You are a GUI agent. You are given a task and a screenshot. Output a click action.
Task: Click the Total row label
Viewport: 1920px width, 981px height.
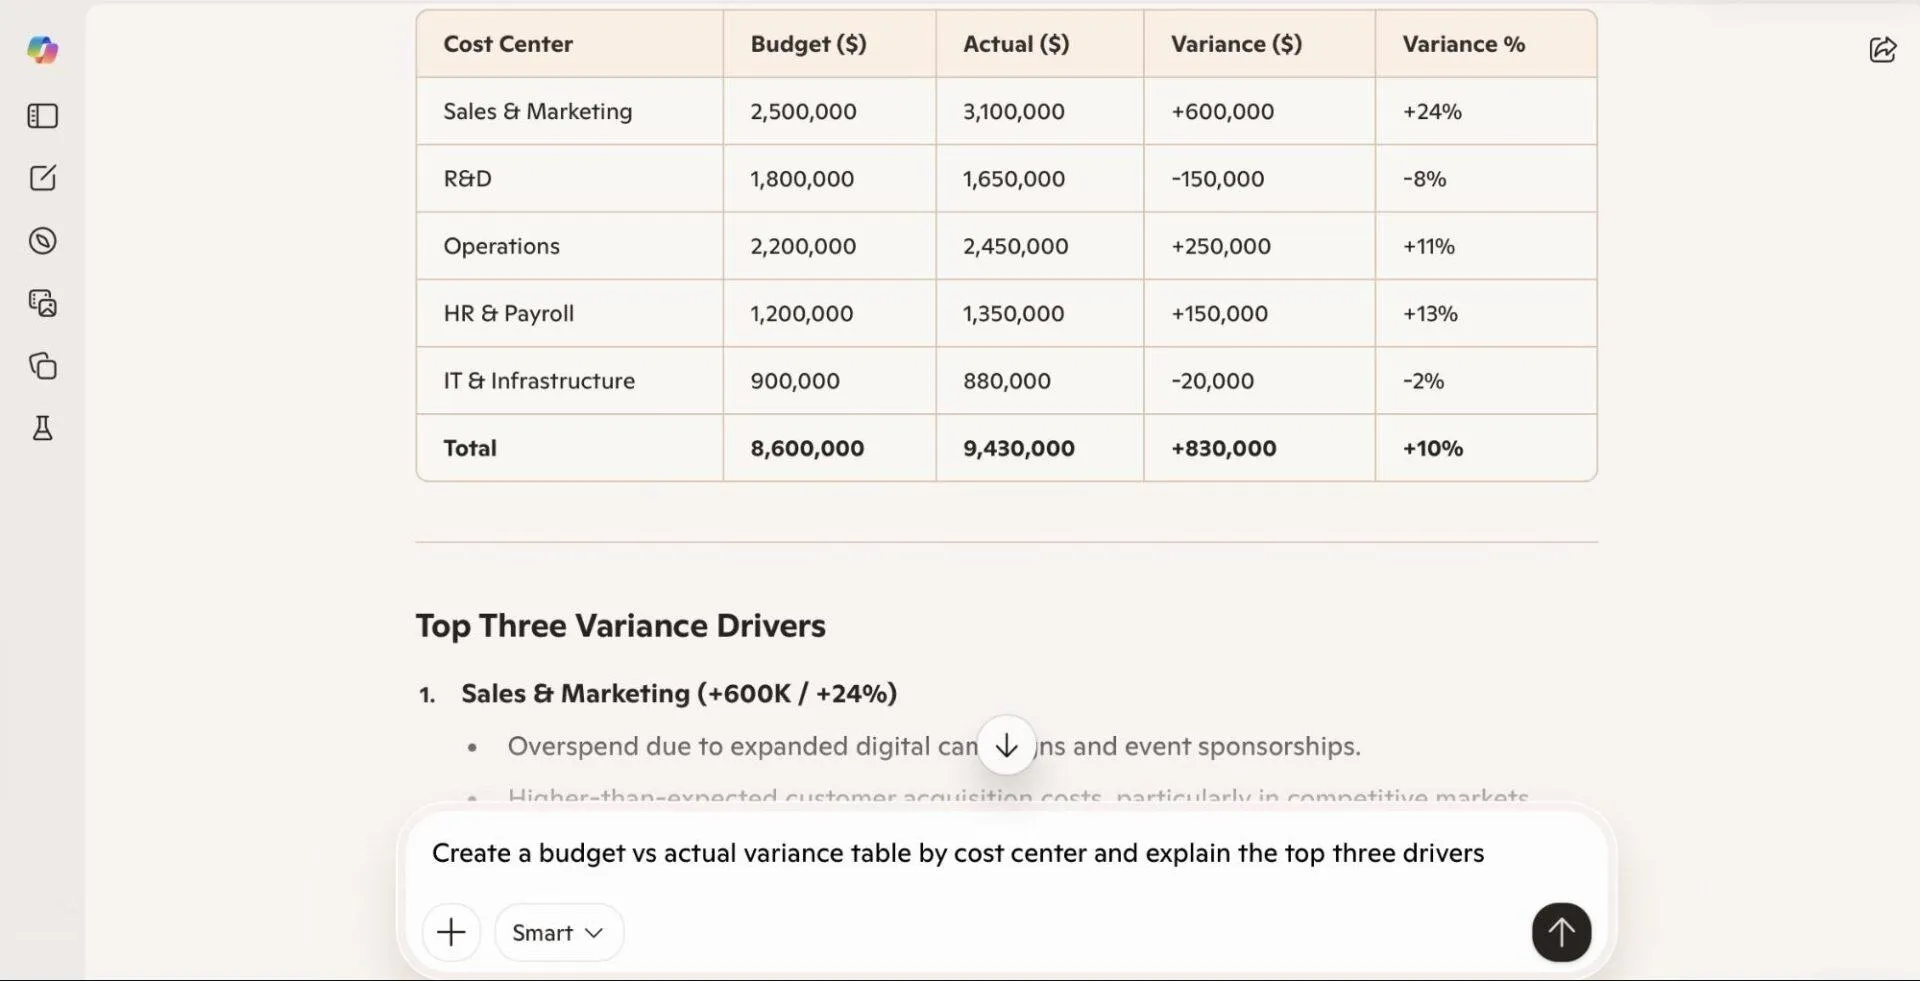(x=470, y=448)
